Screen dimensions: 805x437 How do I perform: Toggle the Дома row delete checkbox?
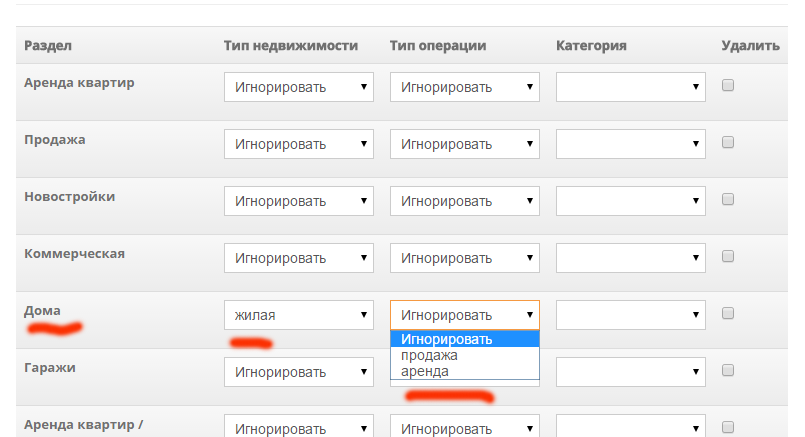[727, 313]
